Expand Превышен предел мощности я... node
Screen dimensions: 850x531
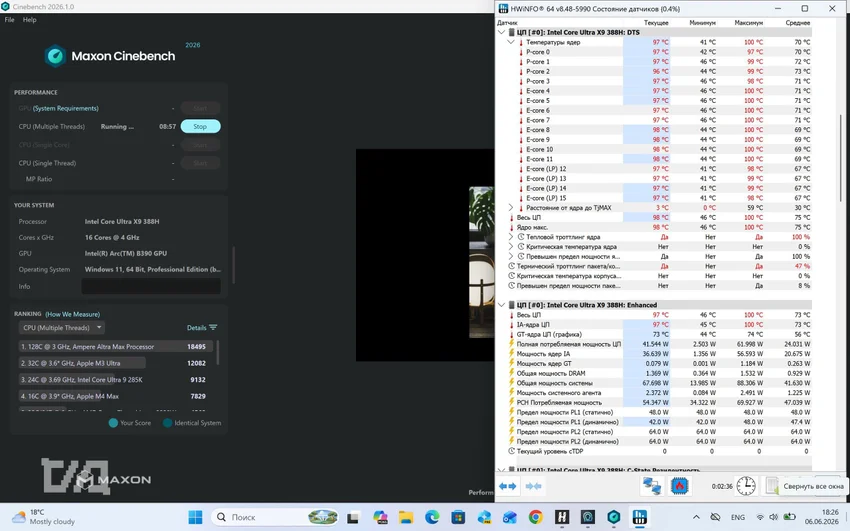click(x=511, y=256)
